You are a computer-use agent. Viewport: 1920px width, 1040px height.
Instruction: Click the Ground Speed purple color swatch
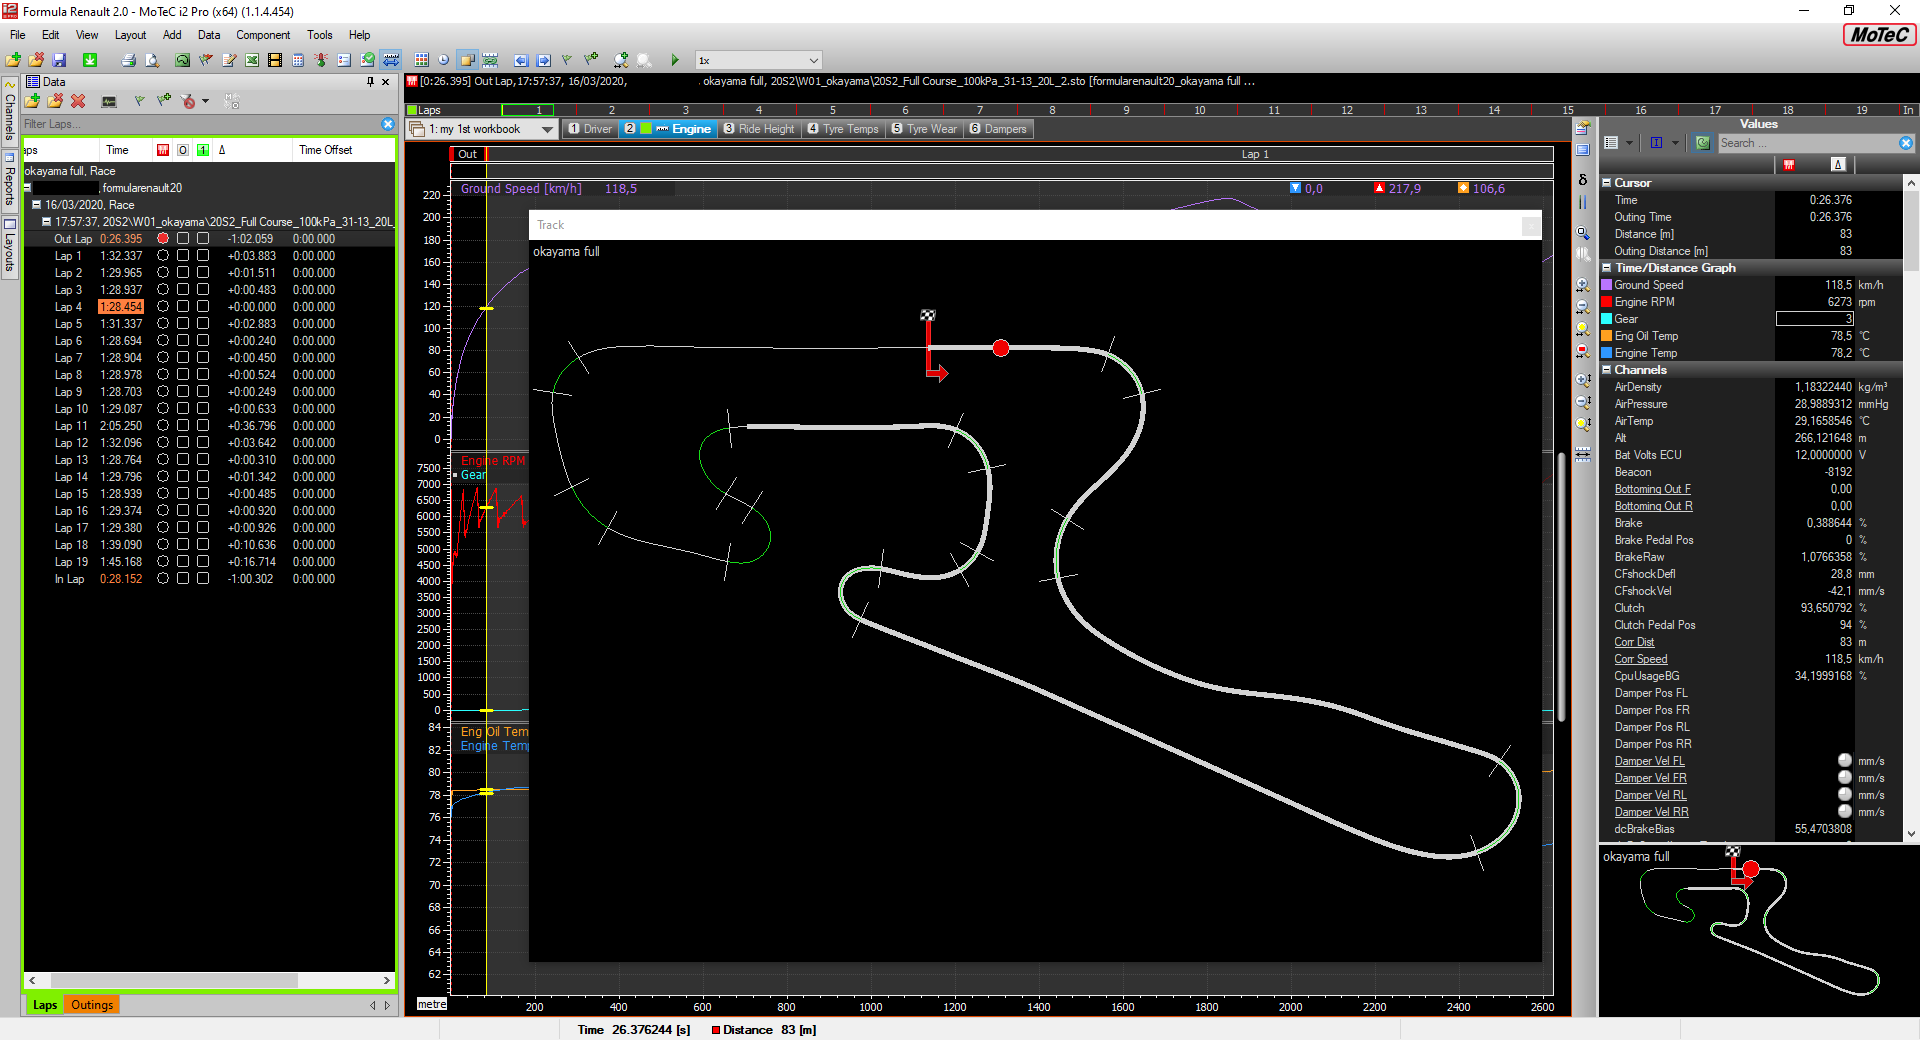tap(1607, 285)
